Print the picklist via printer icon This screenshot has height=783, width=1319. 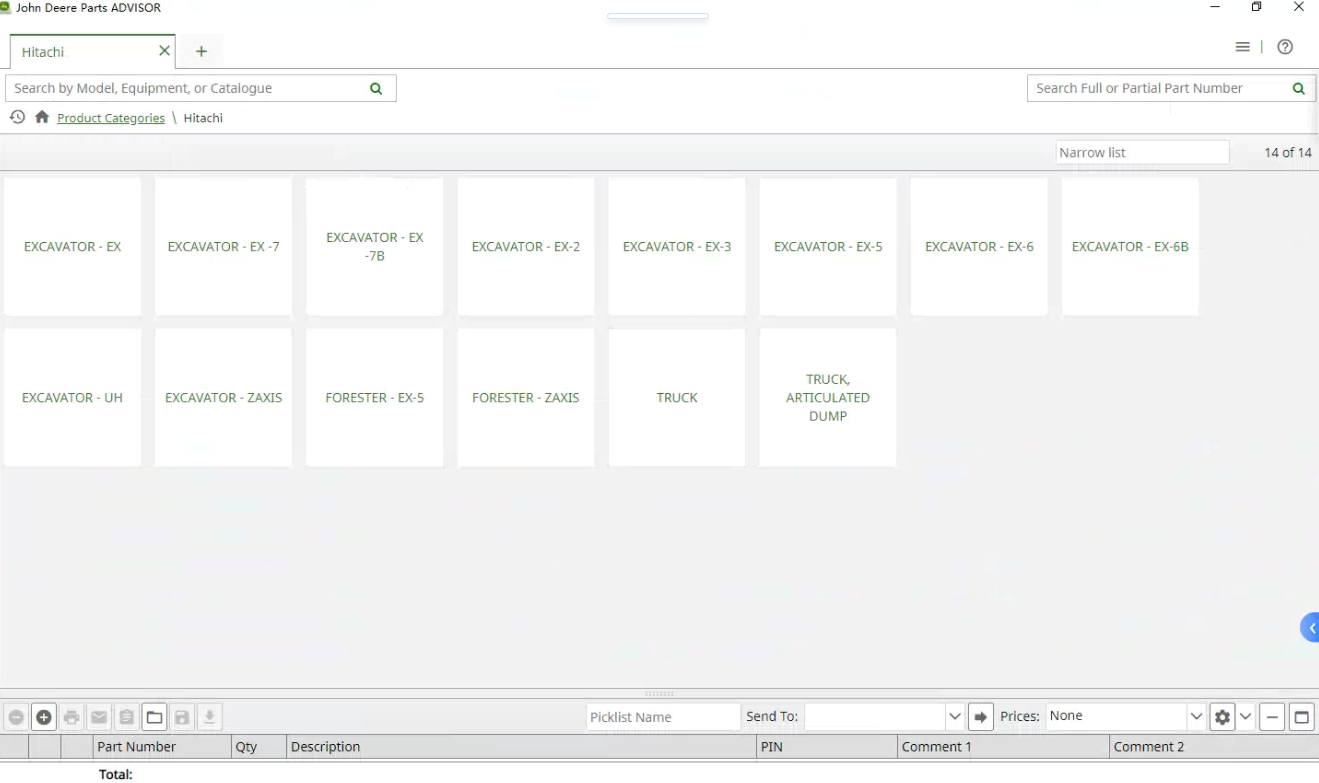click(72, 717)
